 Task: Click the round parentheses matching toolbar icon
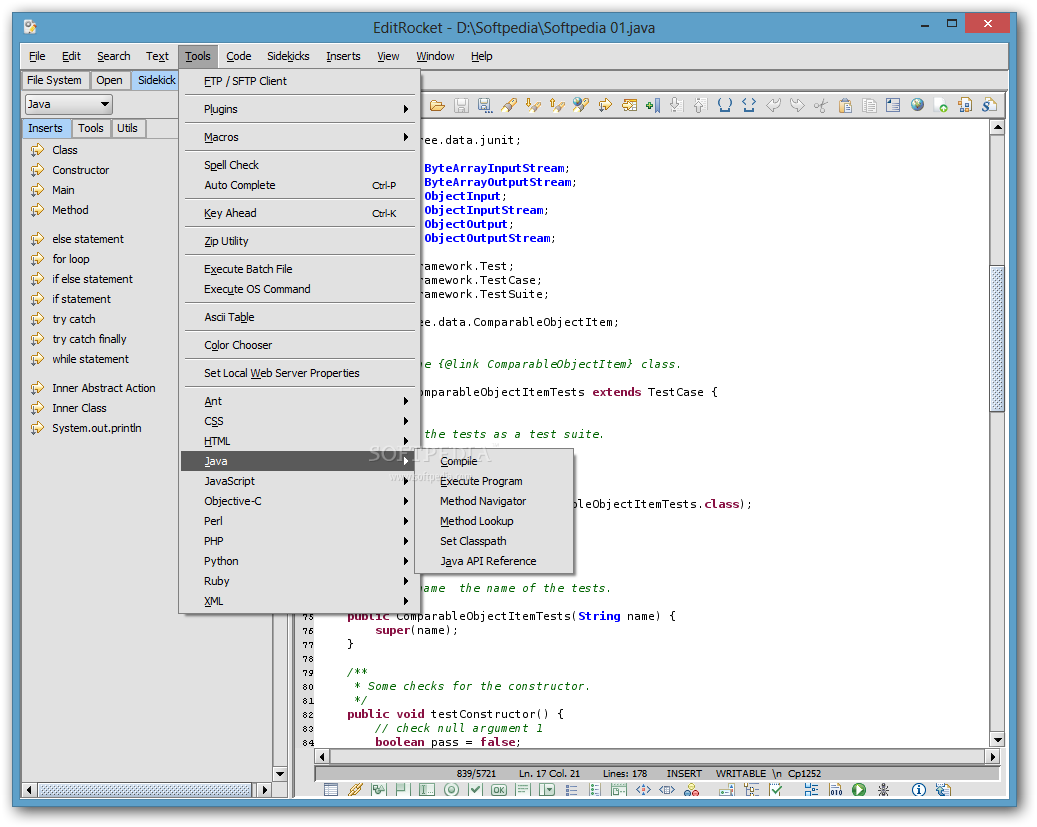[725, 105]
